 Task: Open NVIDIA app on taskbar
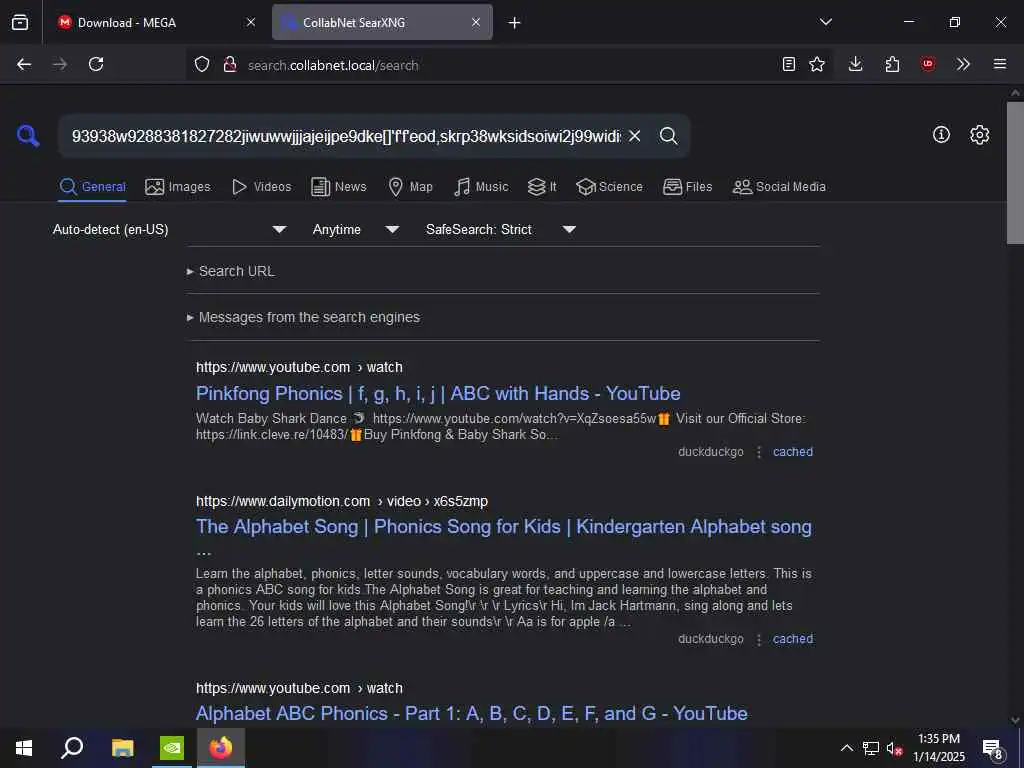tap(172, 748)
